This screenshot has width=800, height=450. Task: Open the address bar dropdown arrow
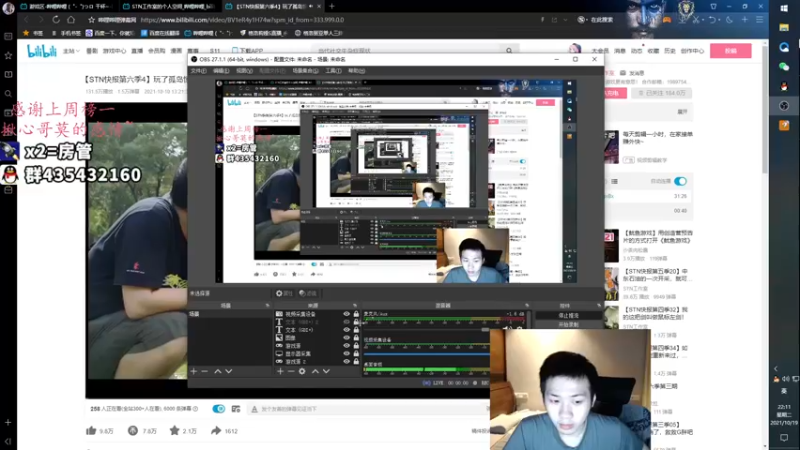[x=565, y=20]
